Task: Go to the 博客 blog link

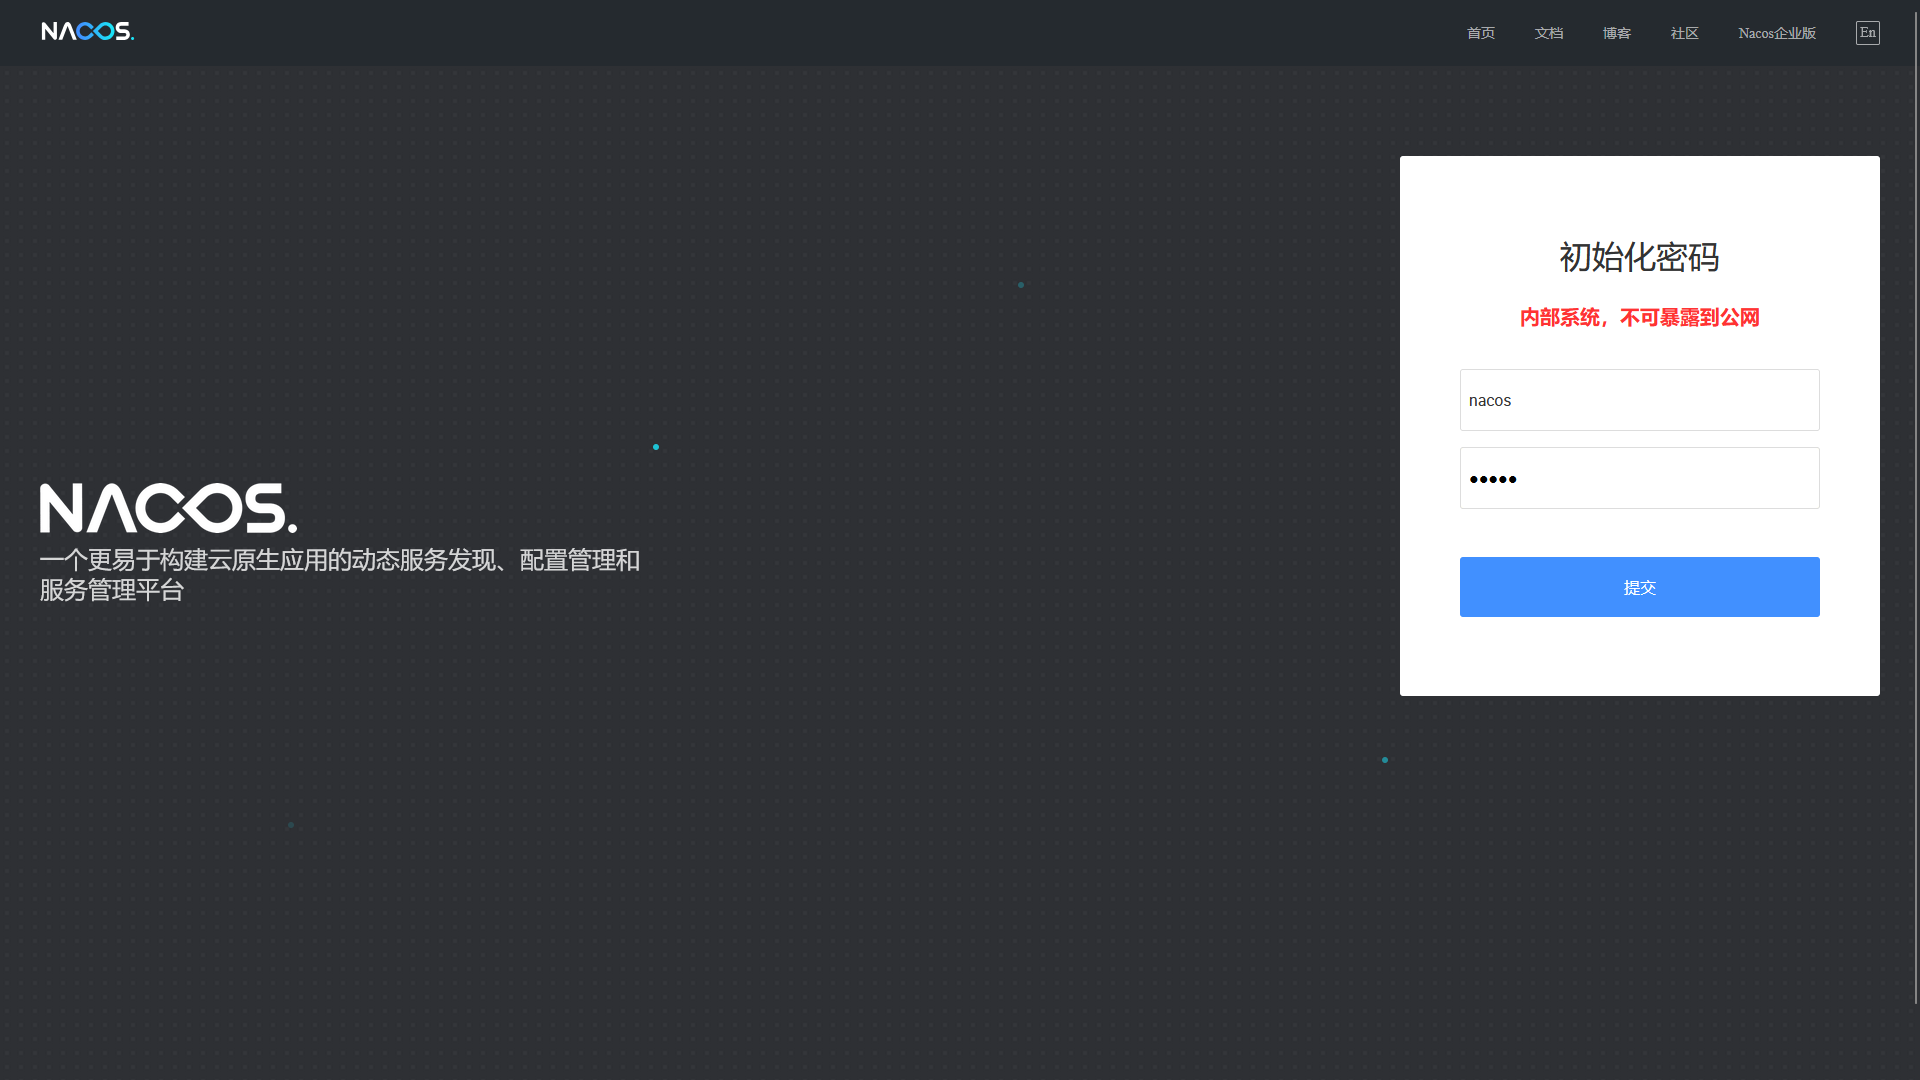Action: [x=1616, y=33]
